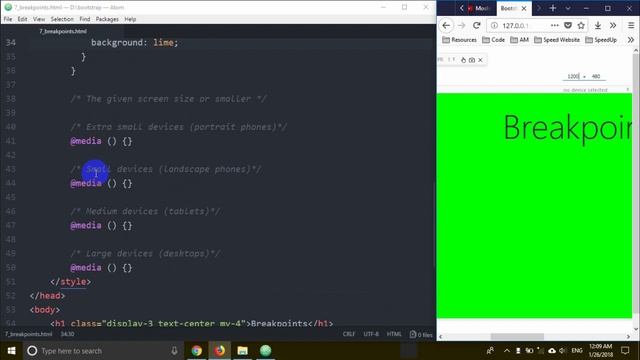
Task: Click the browser vertical scrollbar up arrow
Action: (x=636, y=51)
